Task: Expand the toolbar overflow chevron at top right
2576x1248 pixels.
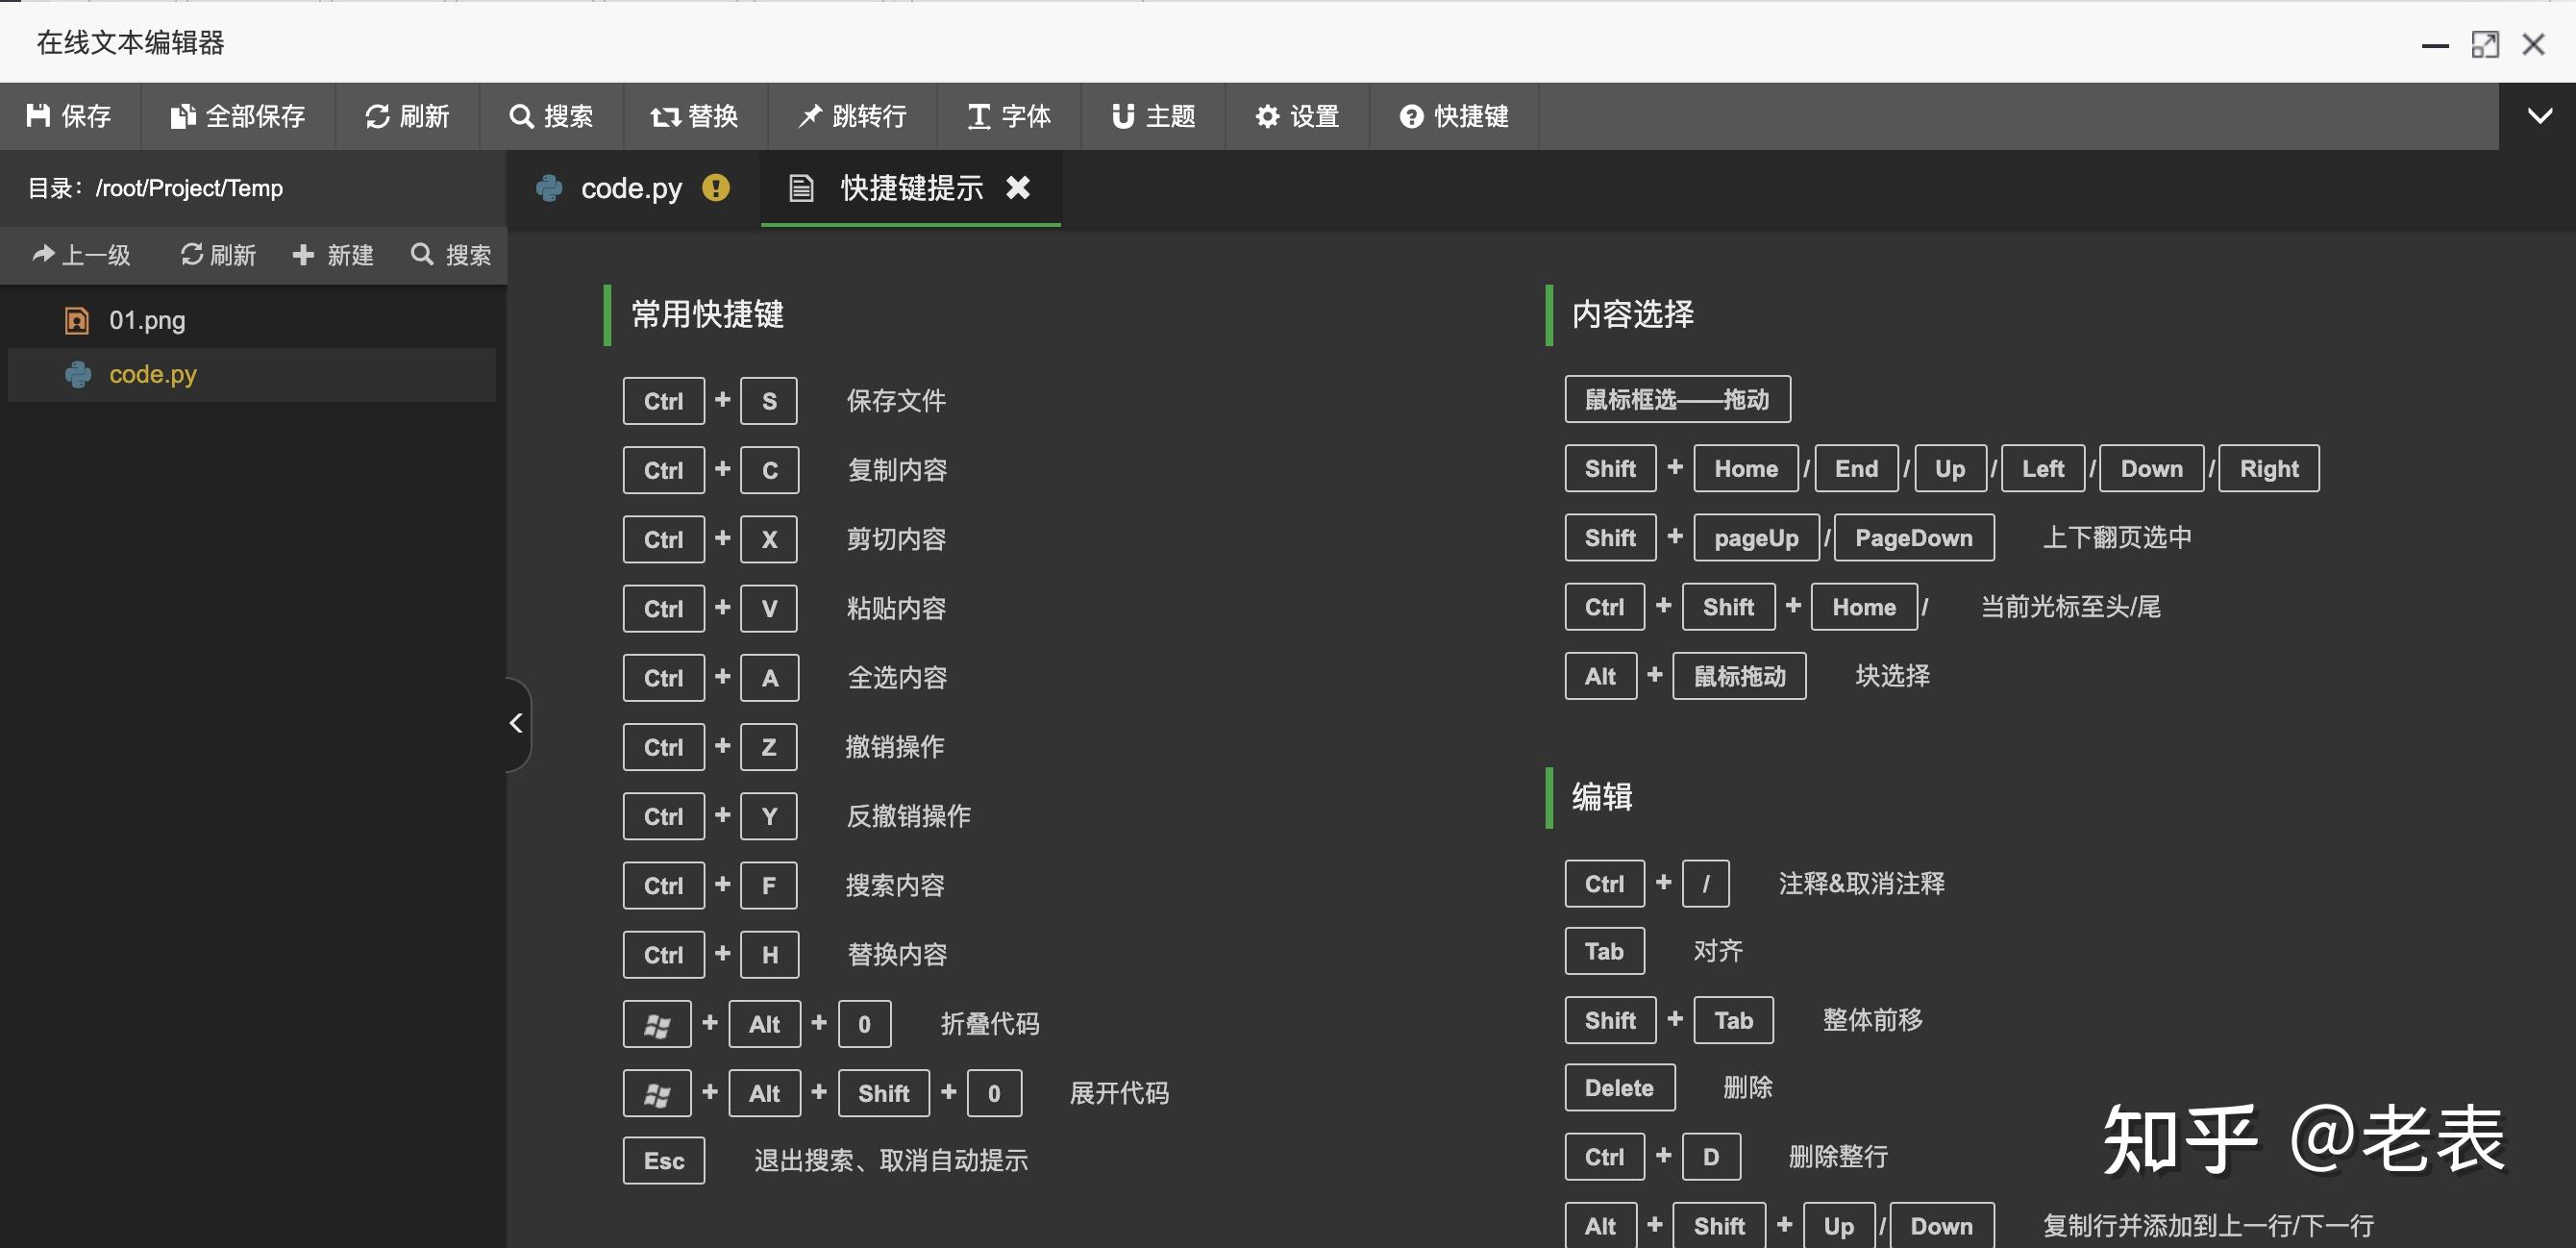Action: click(x=2539, y=116)
